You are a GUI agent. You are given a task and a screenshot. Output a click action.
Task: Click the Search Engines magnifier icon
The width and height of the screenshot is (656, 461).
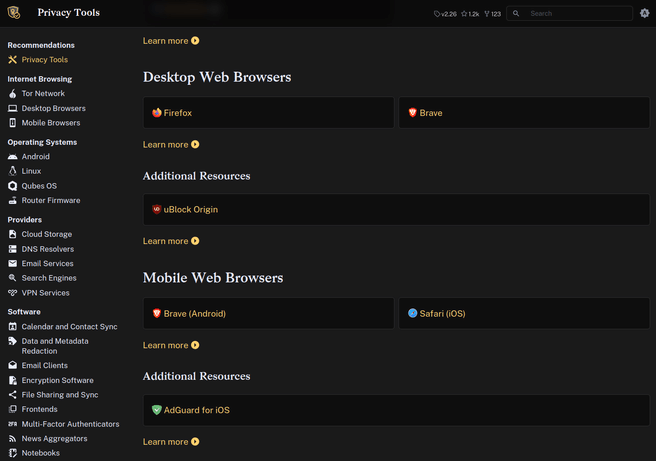pyautogui.click(x=13, y=278)
